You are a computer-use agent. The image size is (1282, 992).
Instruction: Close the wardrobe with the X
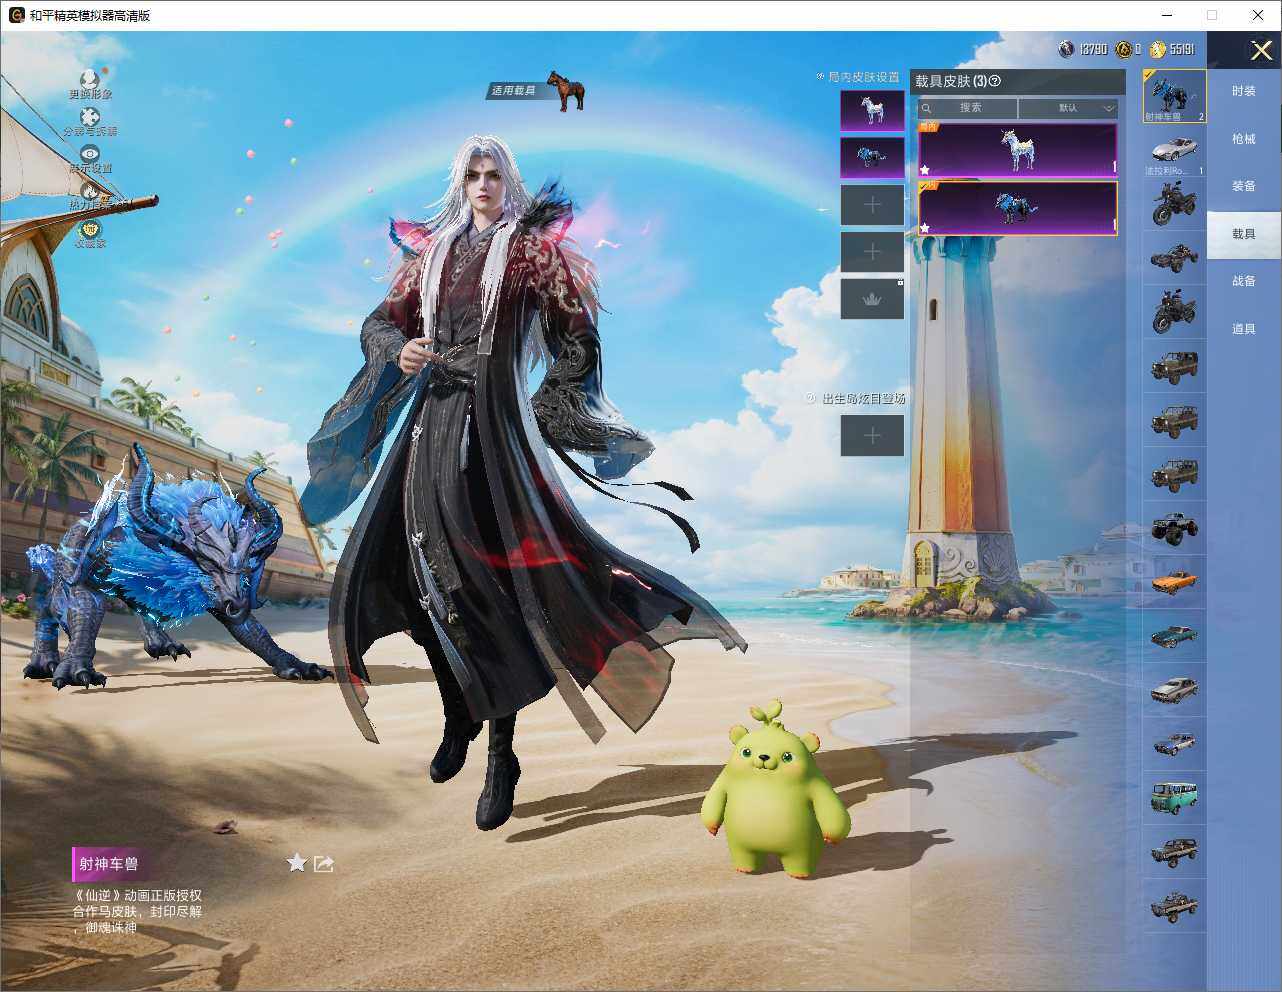click(1261, 49)
